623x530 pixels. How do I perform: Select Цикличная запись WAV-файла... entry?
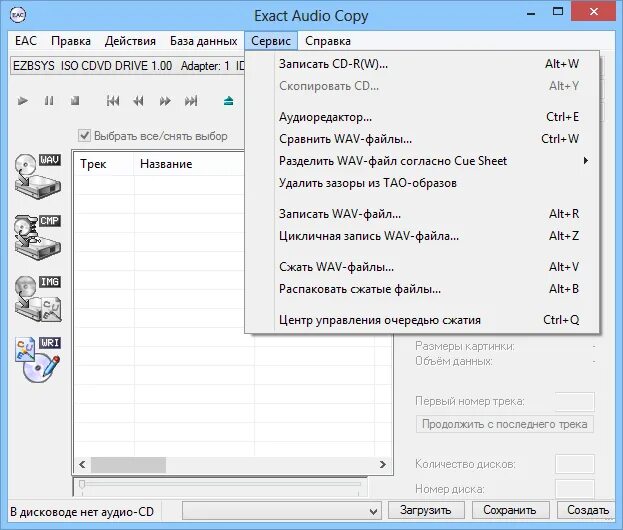[422, 236]
